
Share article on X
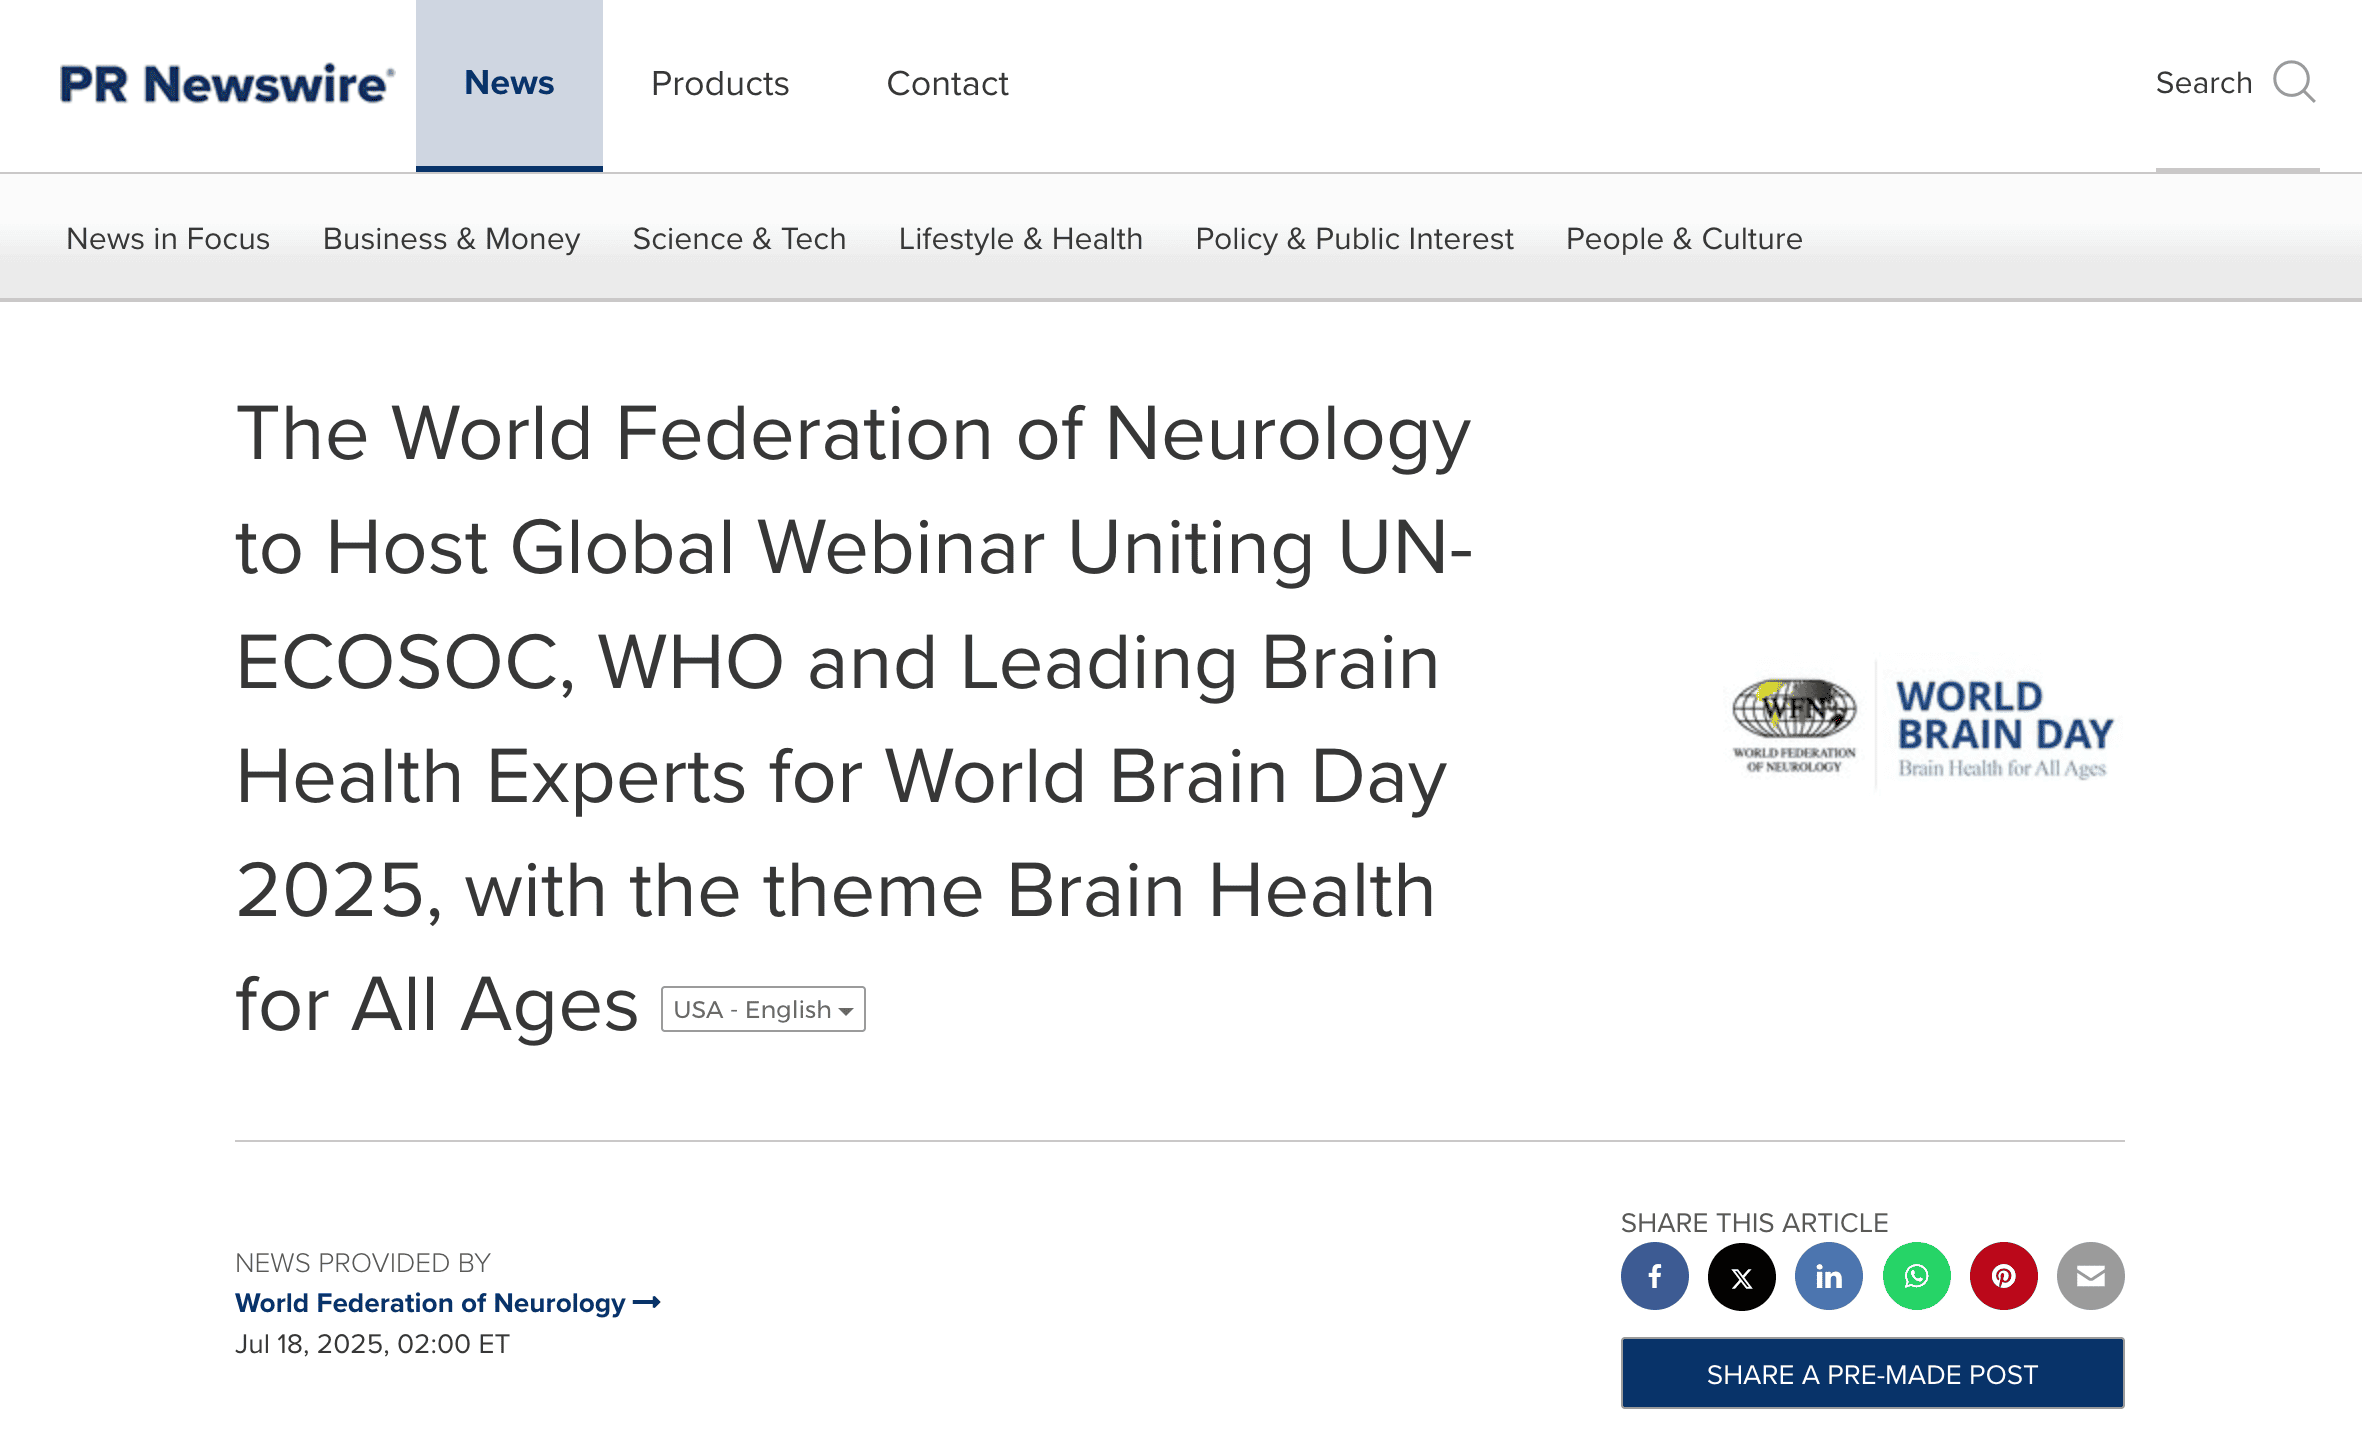[x=1742, y=1276]
